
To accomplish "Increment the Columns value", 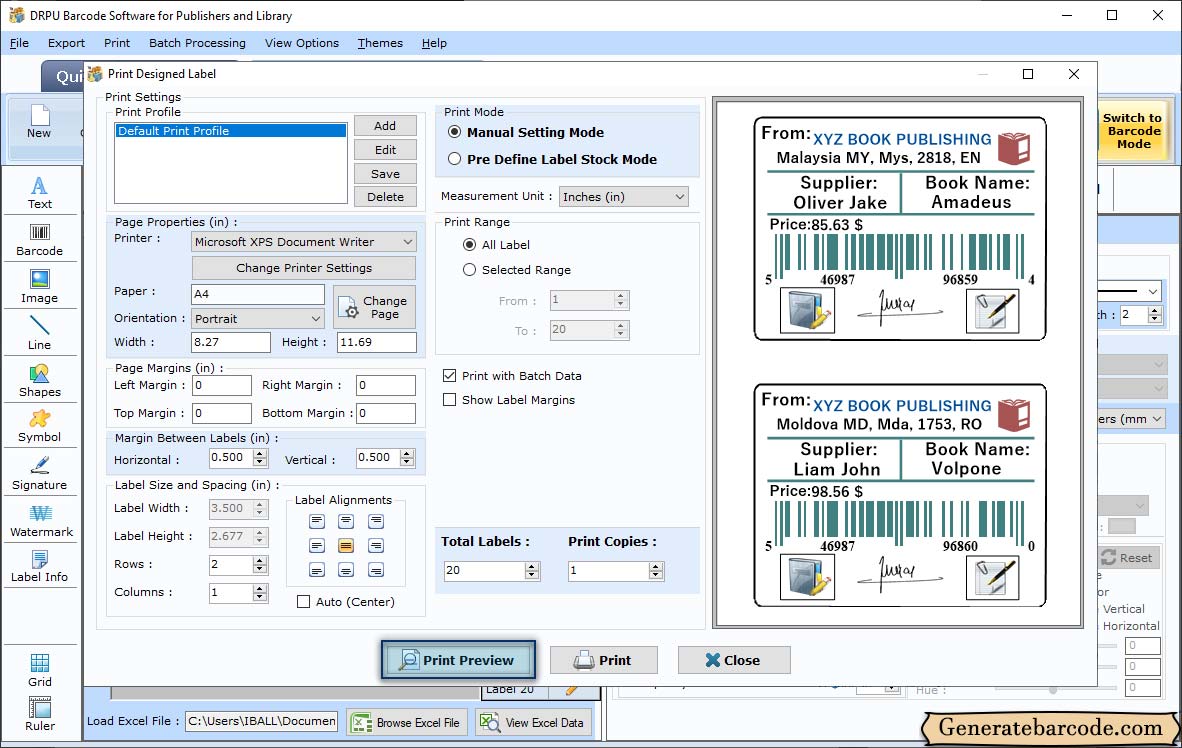I will (x=260, y=588).
